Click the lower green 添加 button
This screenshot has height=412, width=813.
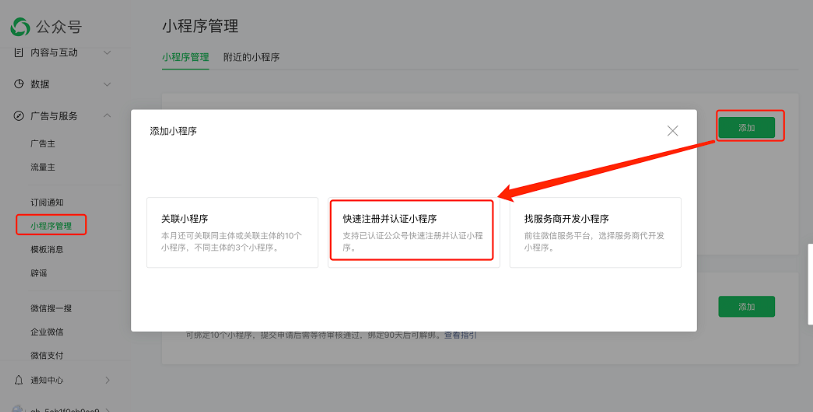click(747, 307)
